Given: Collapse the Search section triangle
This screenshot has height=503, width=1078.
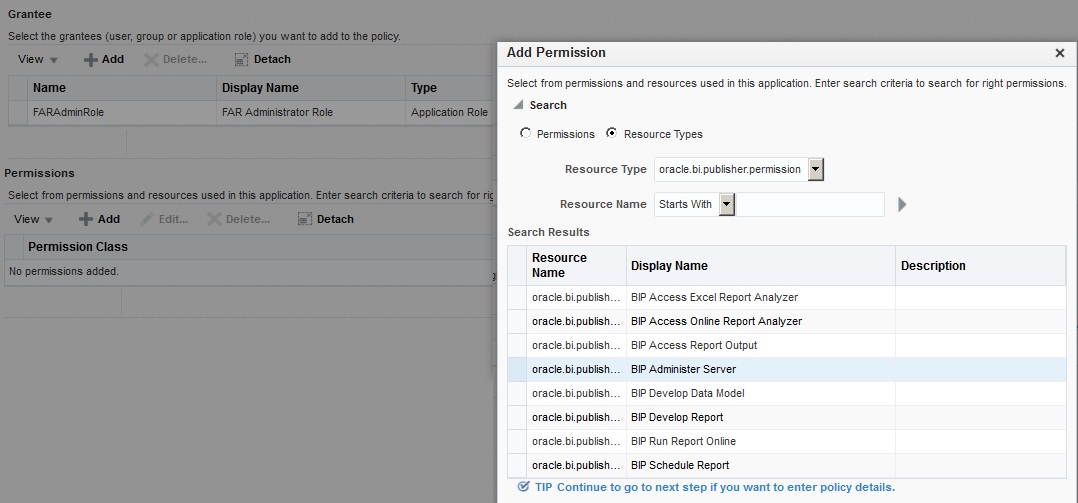Looking at the screenshot, I should tap(518, 105).
